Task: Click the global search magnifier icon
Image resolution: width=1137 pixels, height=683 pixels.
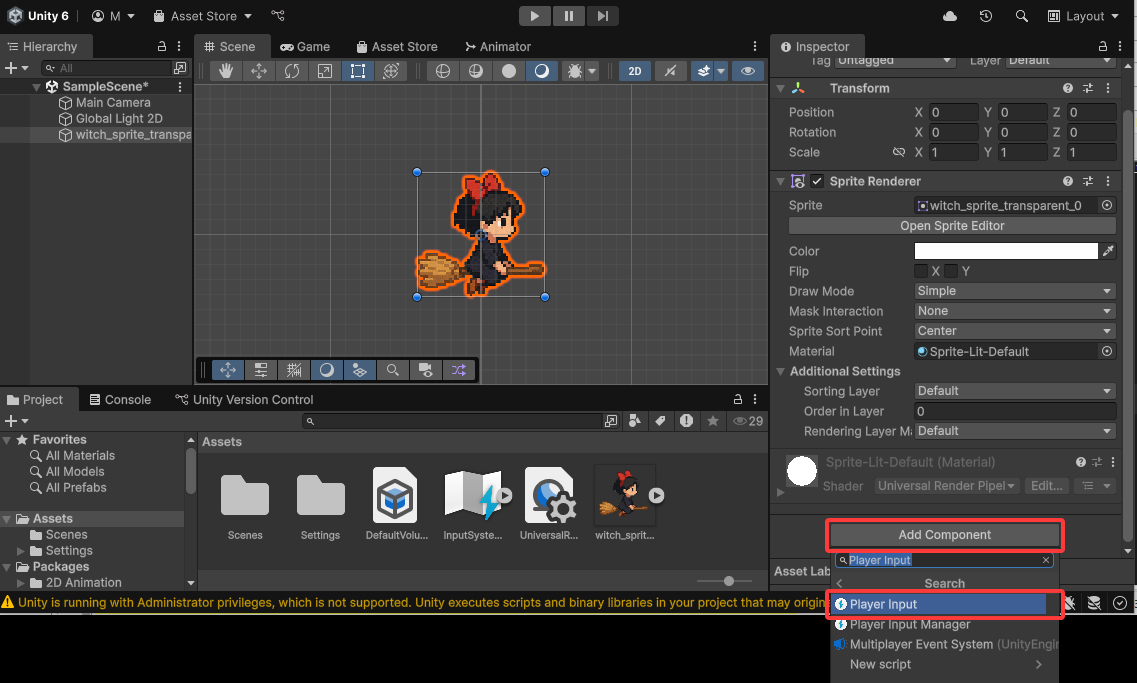Action: (1021, 16)
